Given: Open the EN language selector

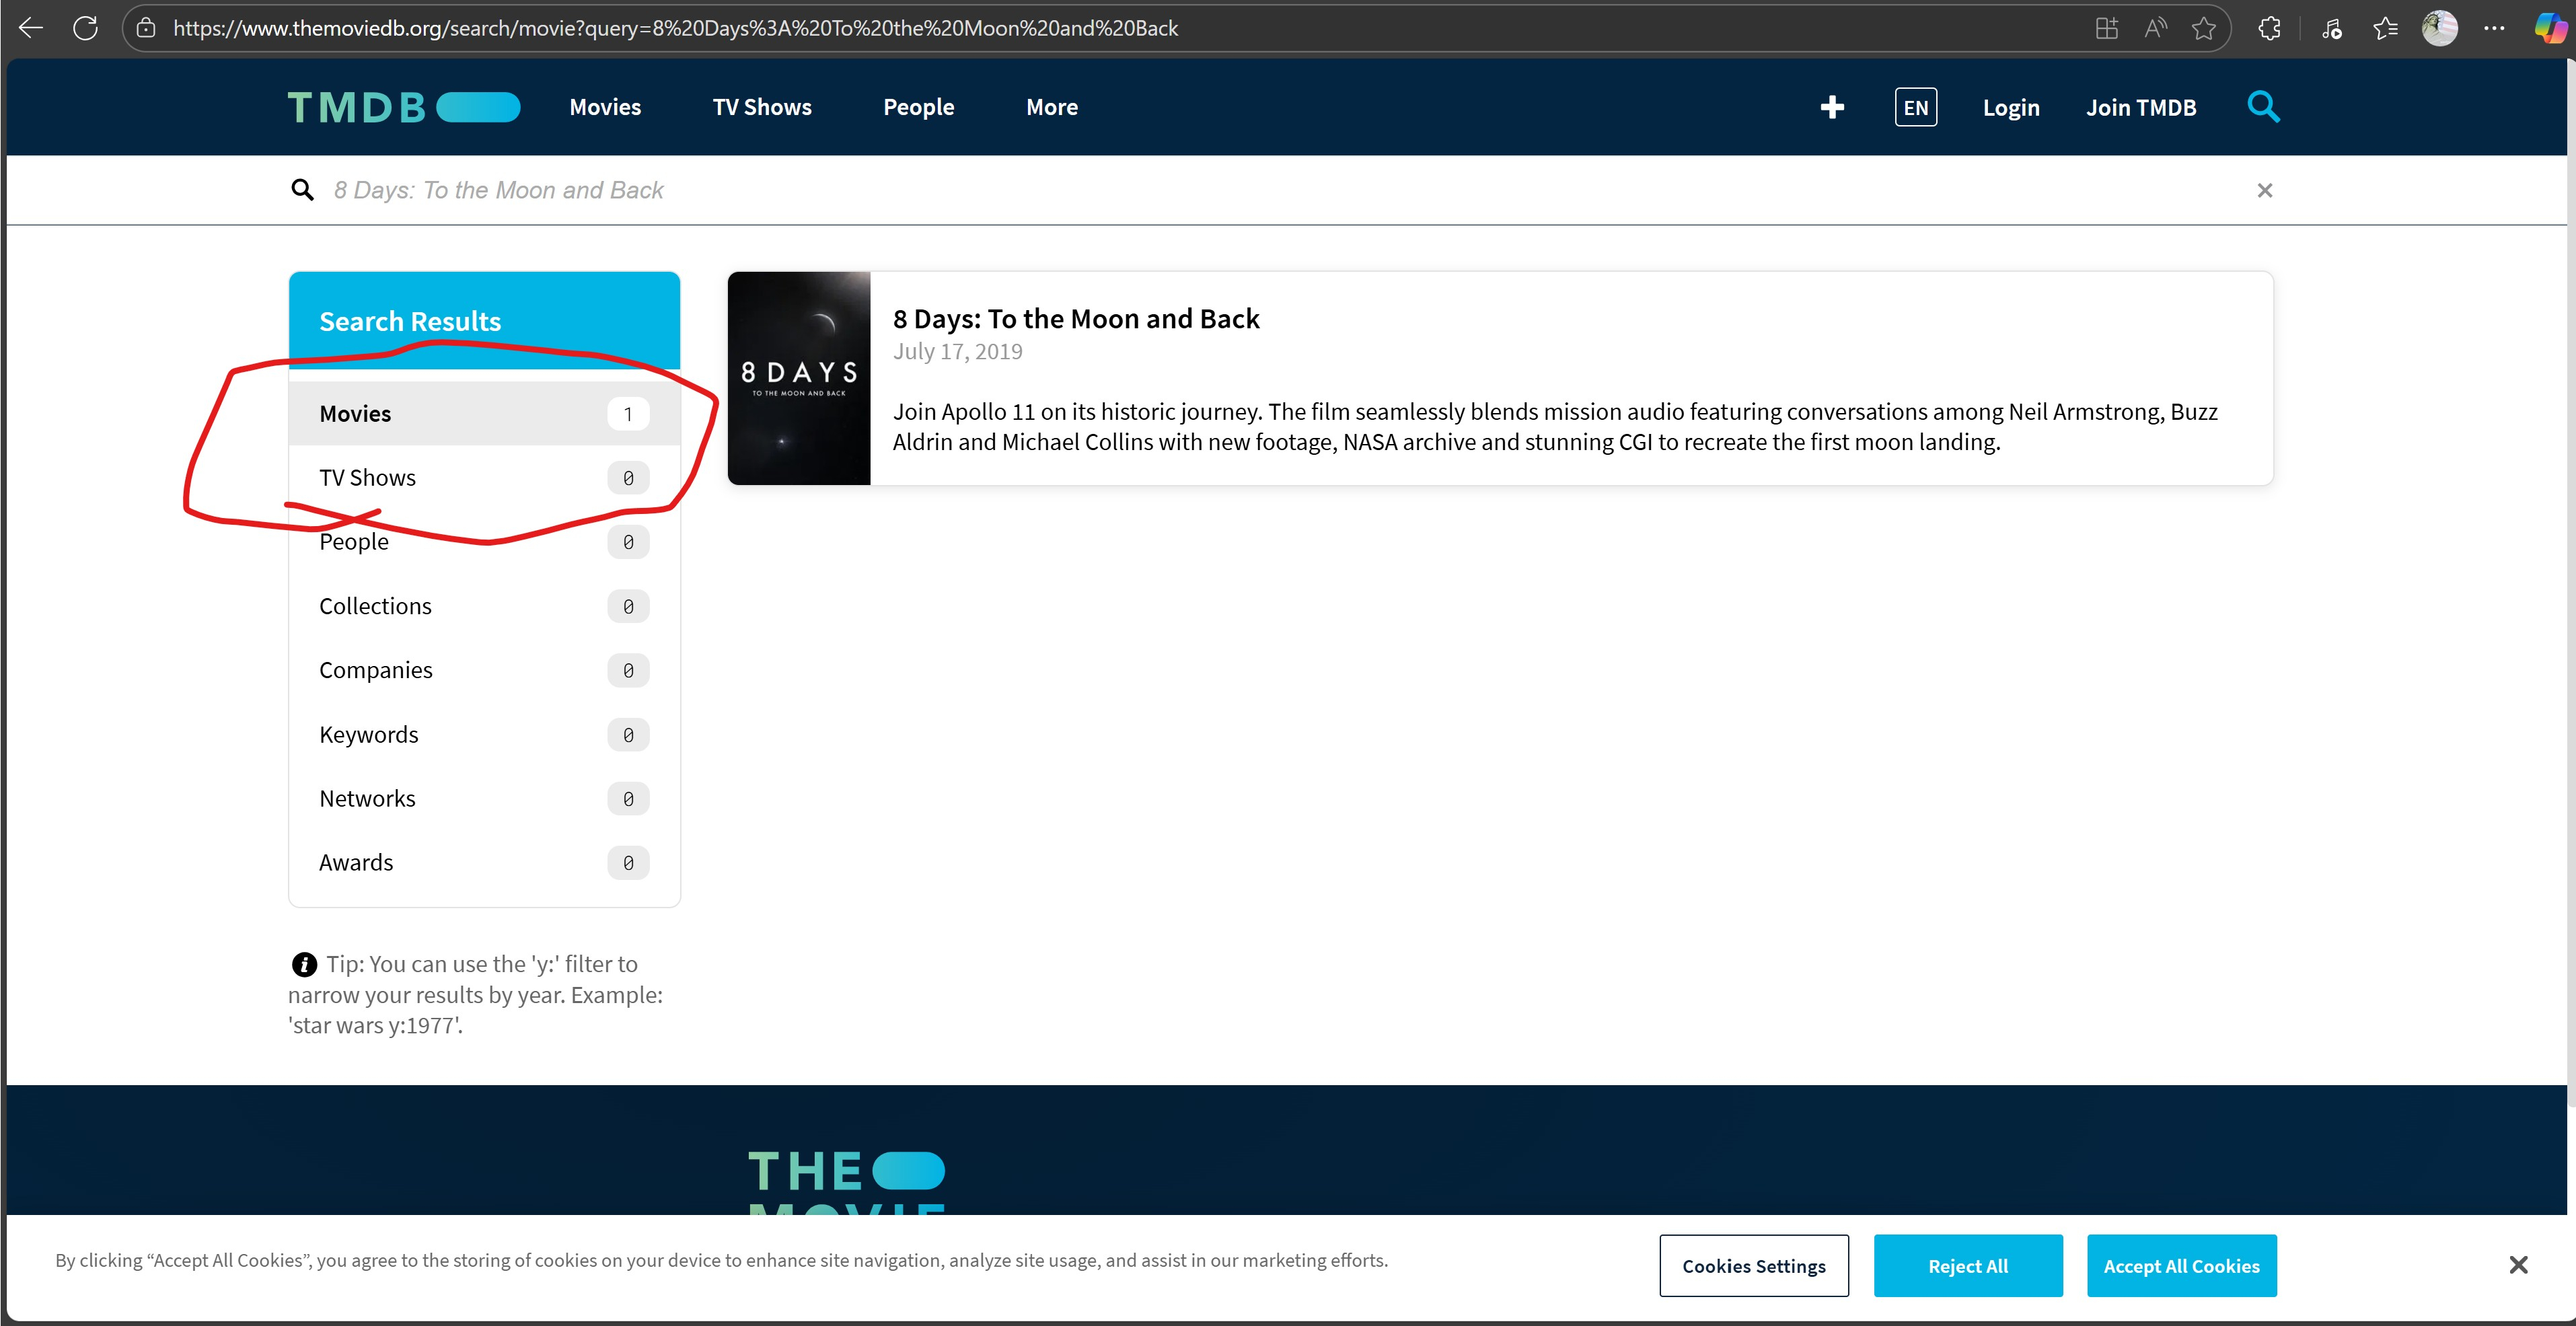Looking at the screenshot, I should coord(1915,107).
